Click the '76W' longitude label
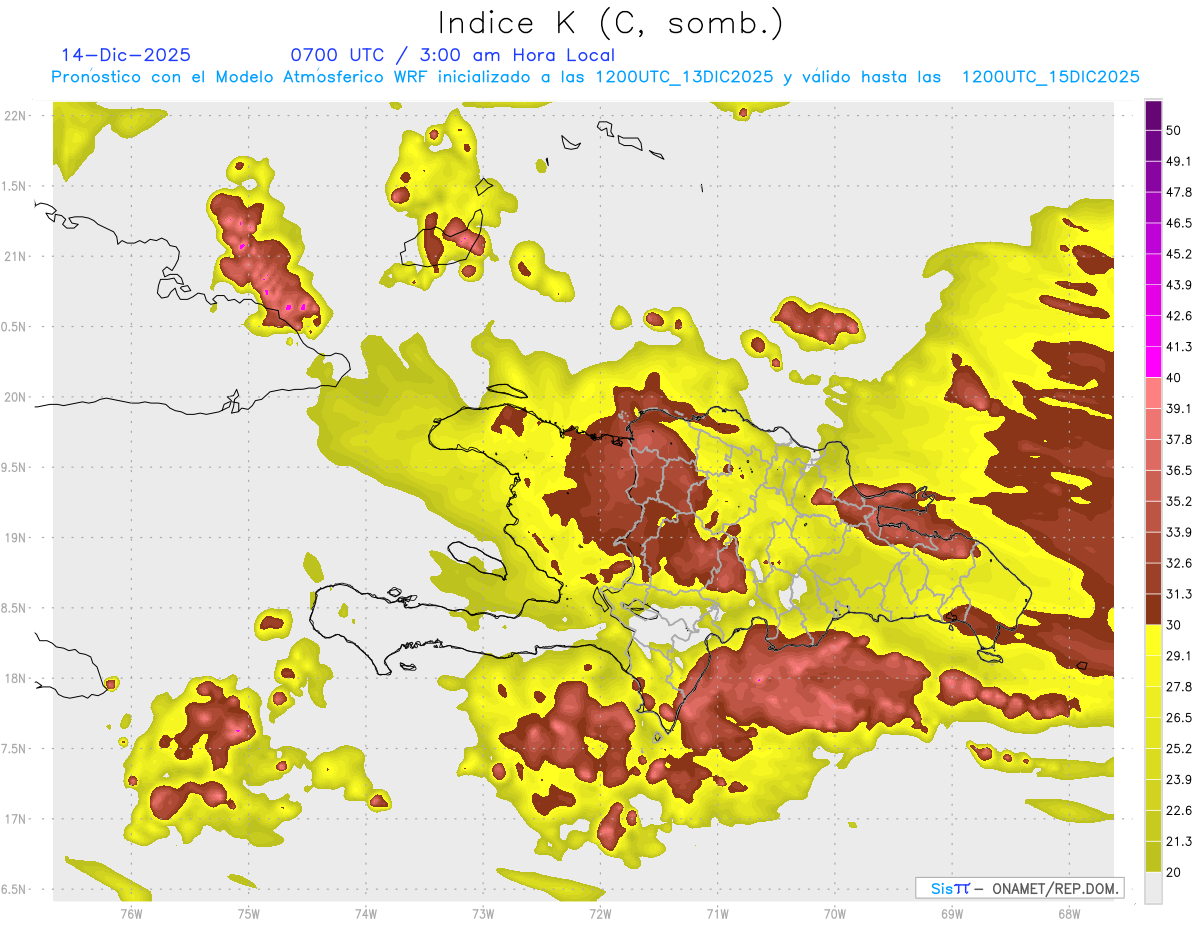Screen dimensions: 1200x927 (x=131, y=913)
